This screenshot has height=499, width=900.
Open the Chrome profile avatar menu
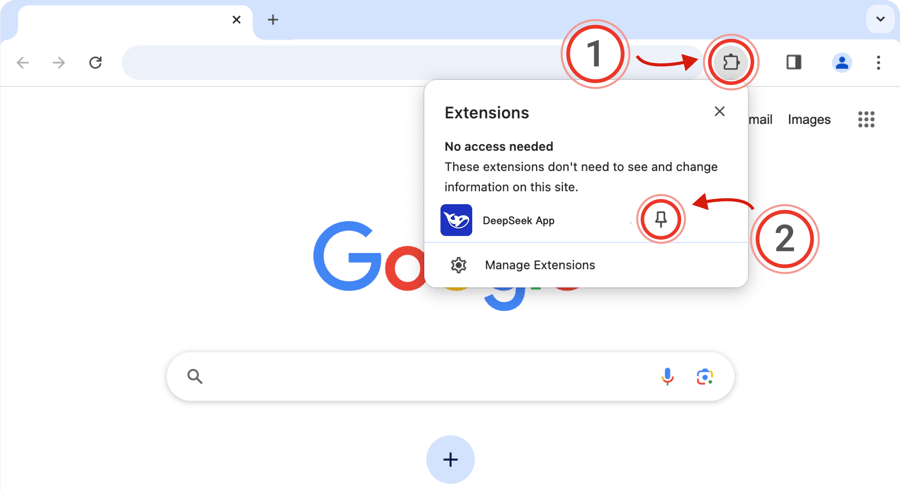841,62
